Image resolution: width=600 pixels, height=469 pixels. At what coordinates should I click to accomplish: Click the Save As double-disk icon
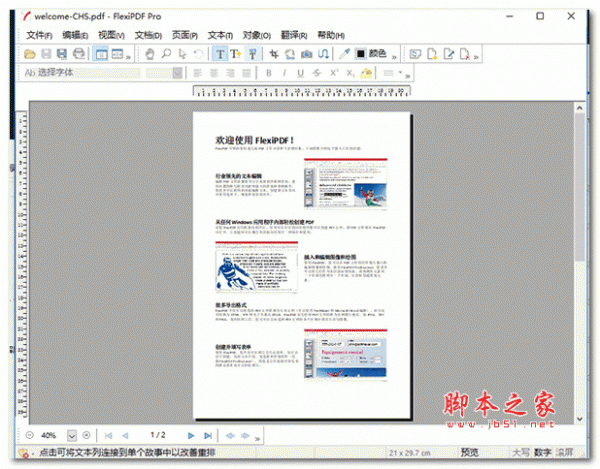point(62,54)
